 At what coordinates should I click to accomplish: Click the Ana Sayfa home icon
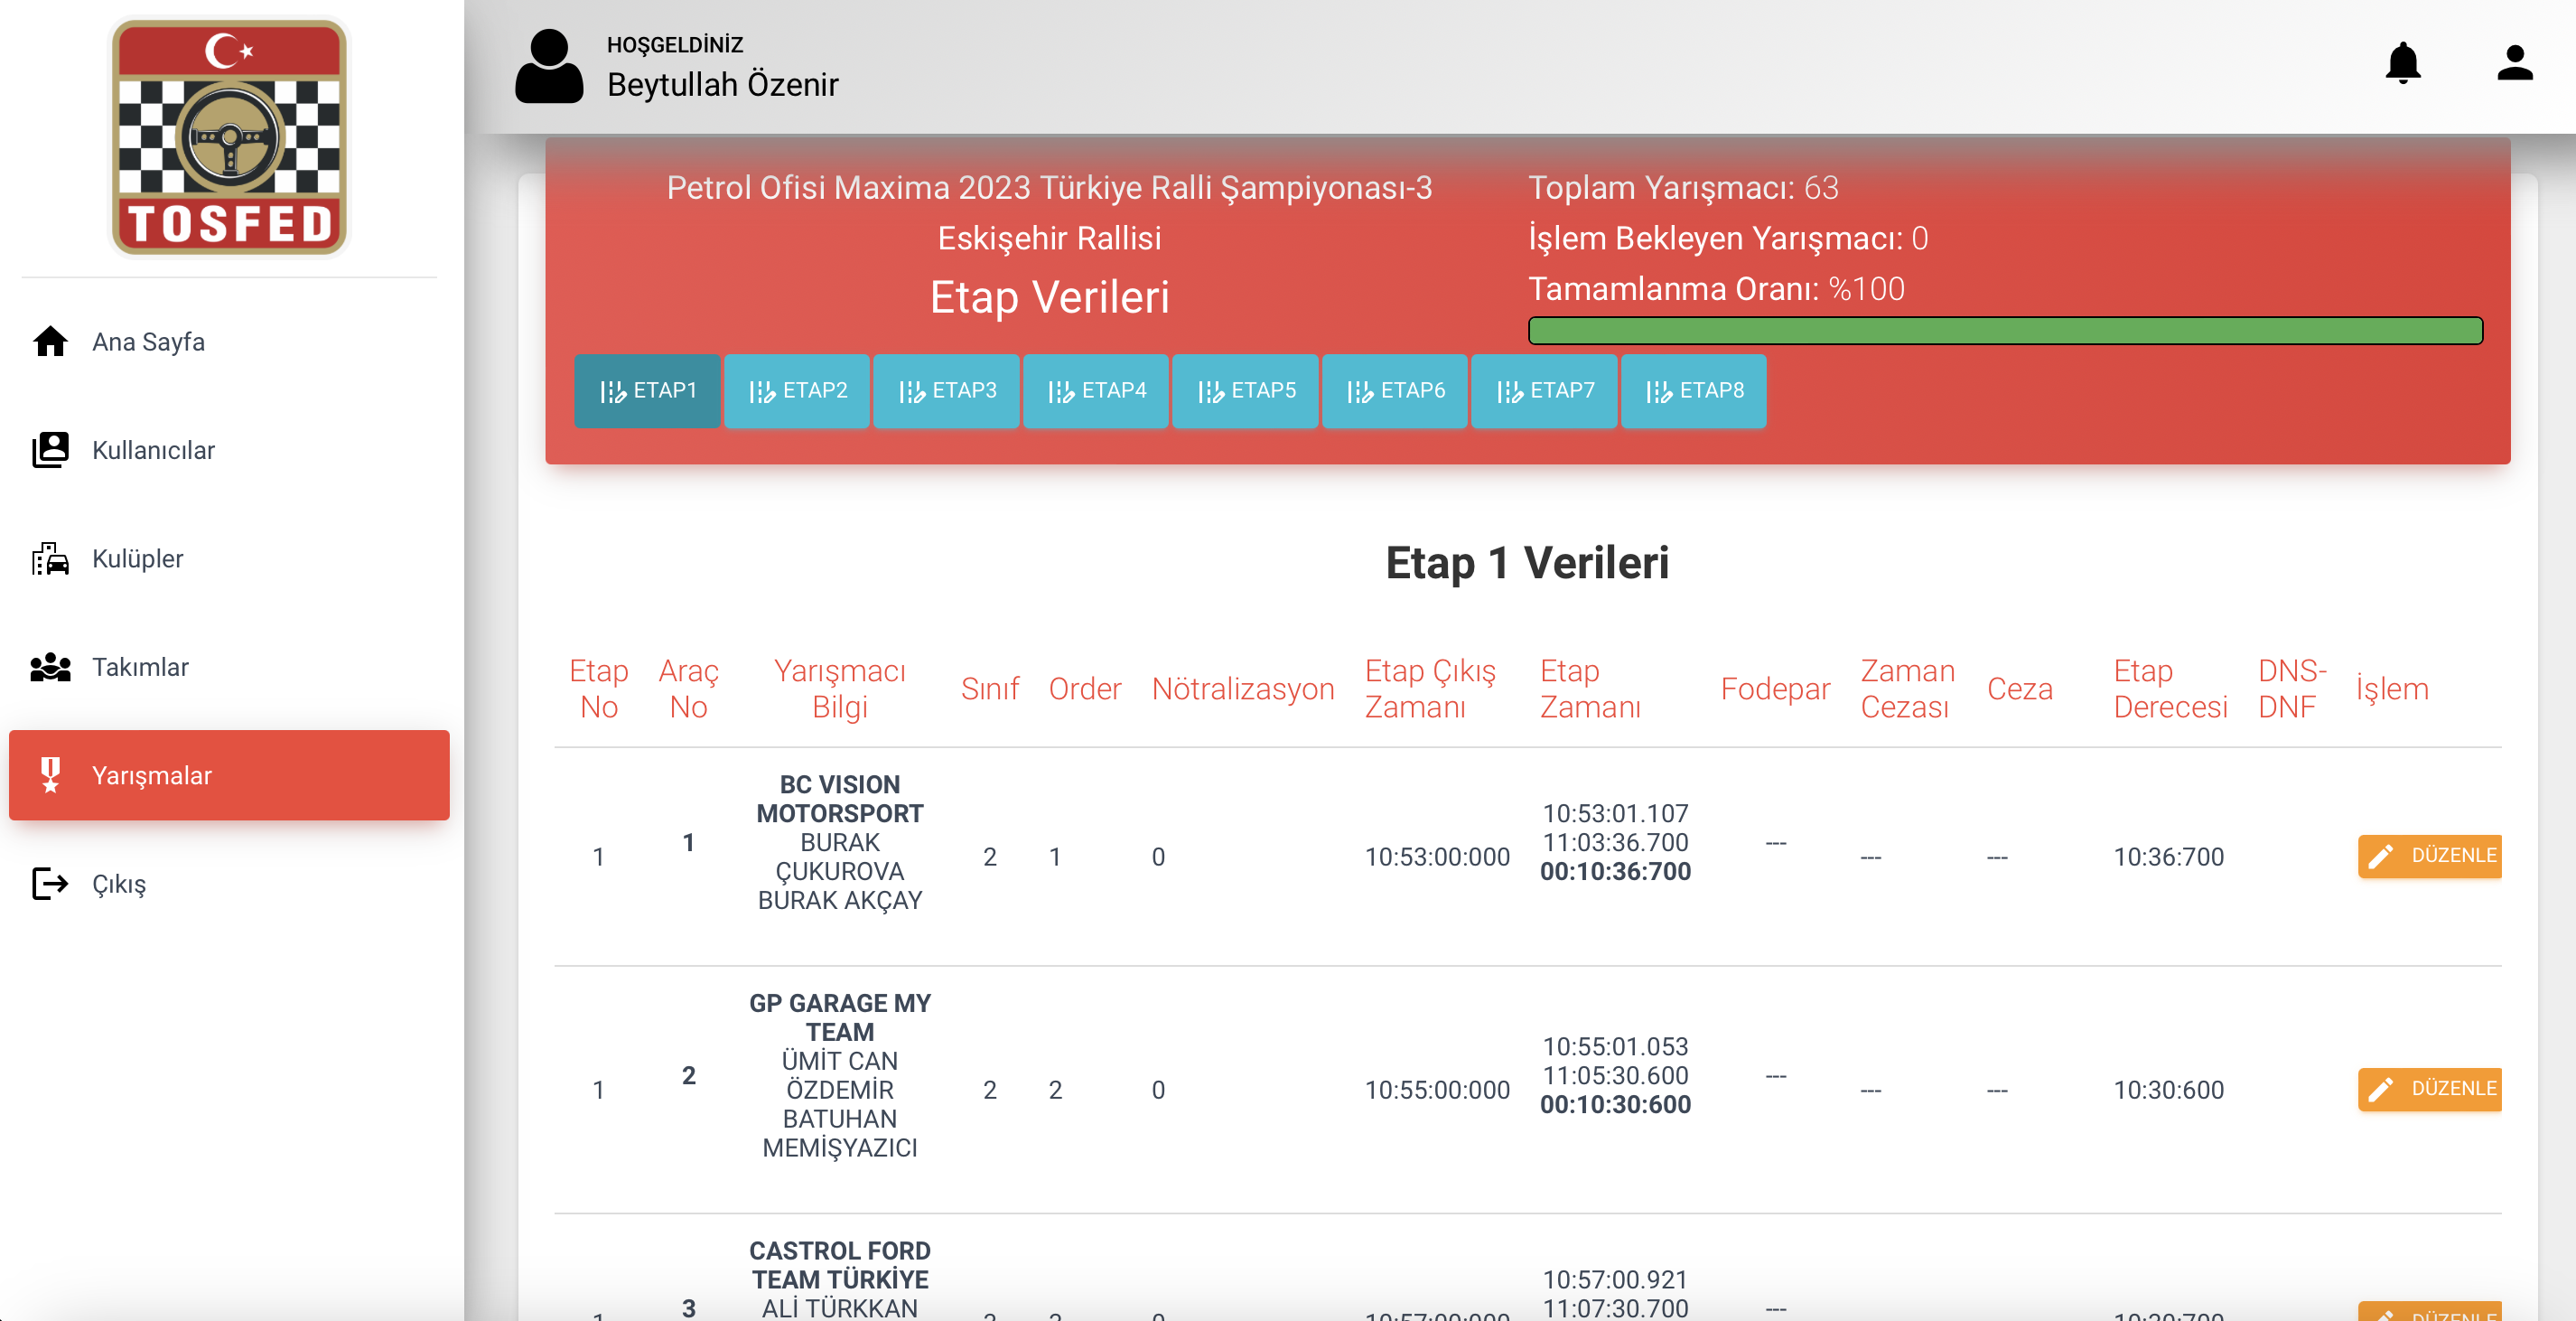[x=50, y=342]
